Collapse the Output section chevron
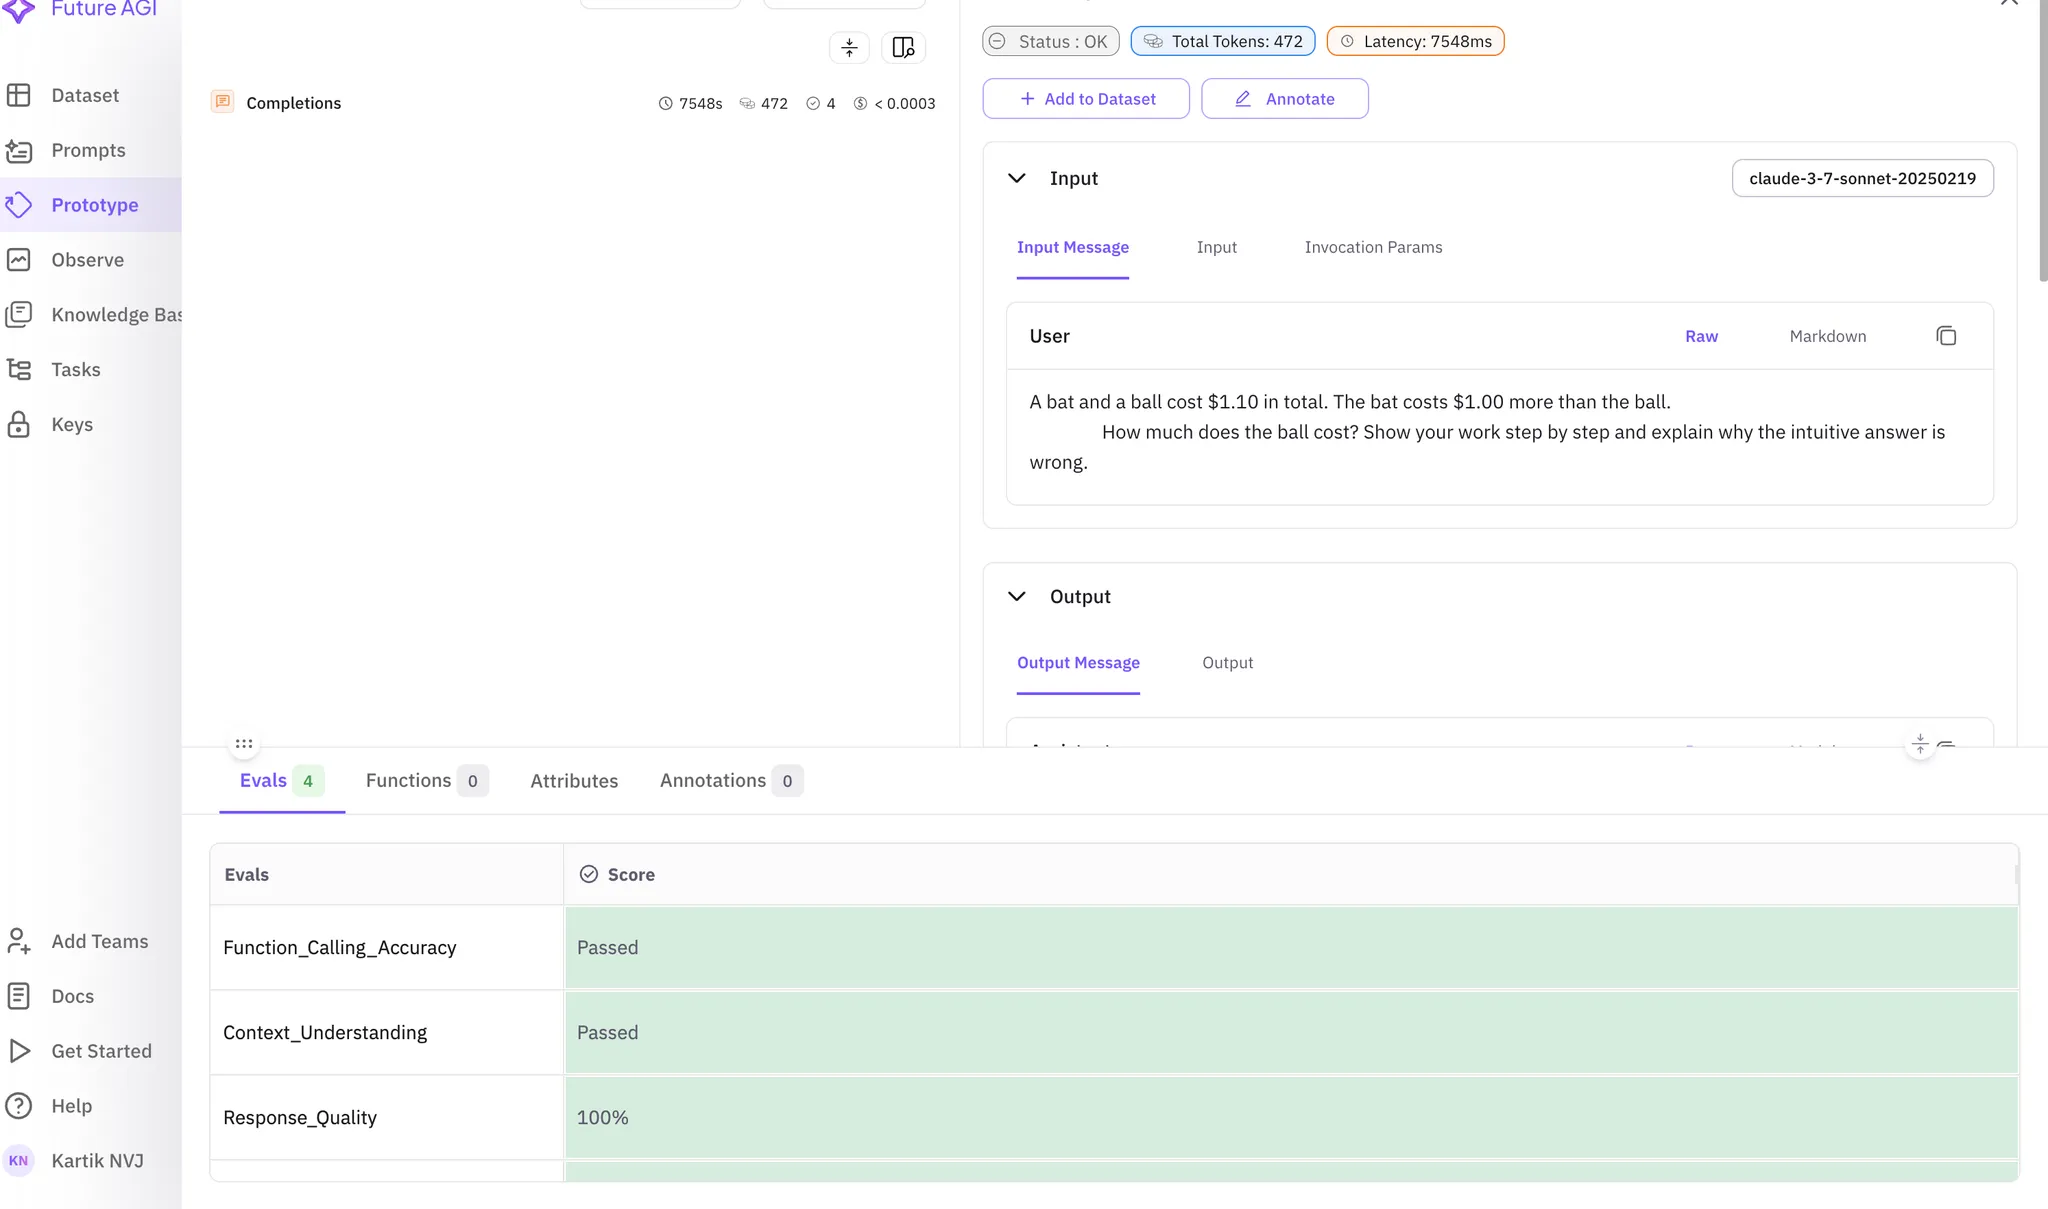This screenshot has height=1209, width=2048. pyautogui.click(x=1016, y=596)
